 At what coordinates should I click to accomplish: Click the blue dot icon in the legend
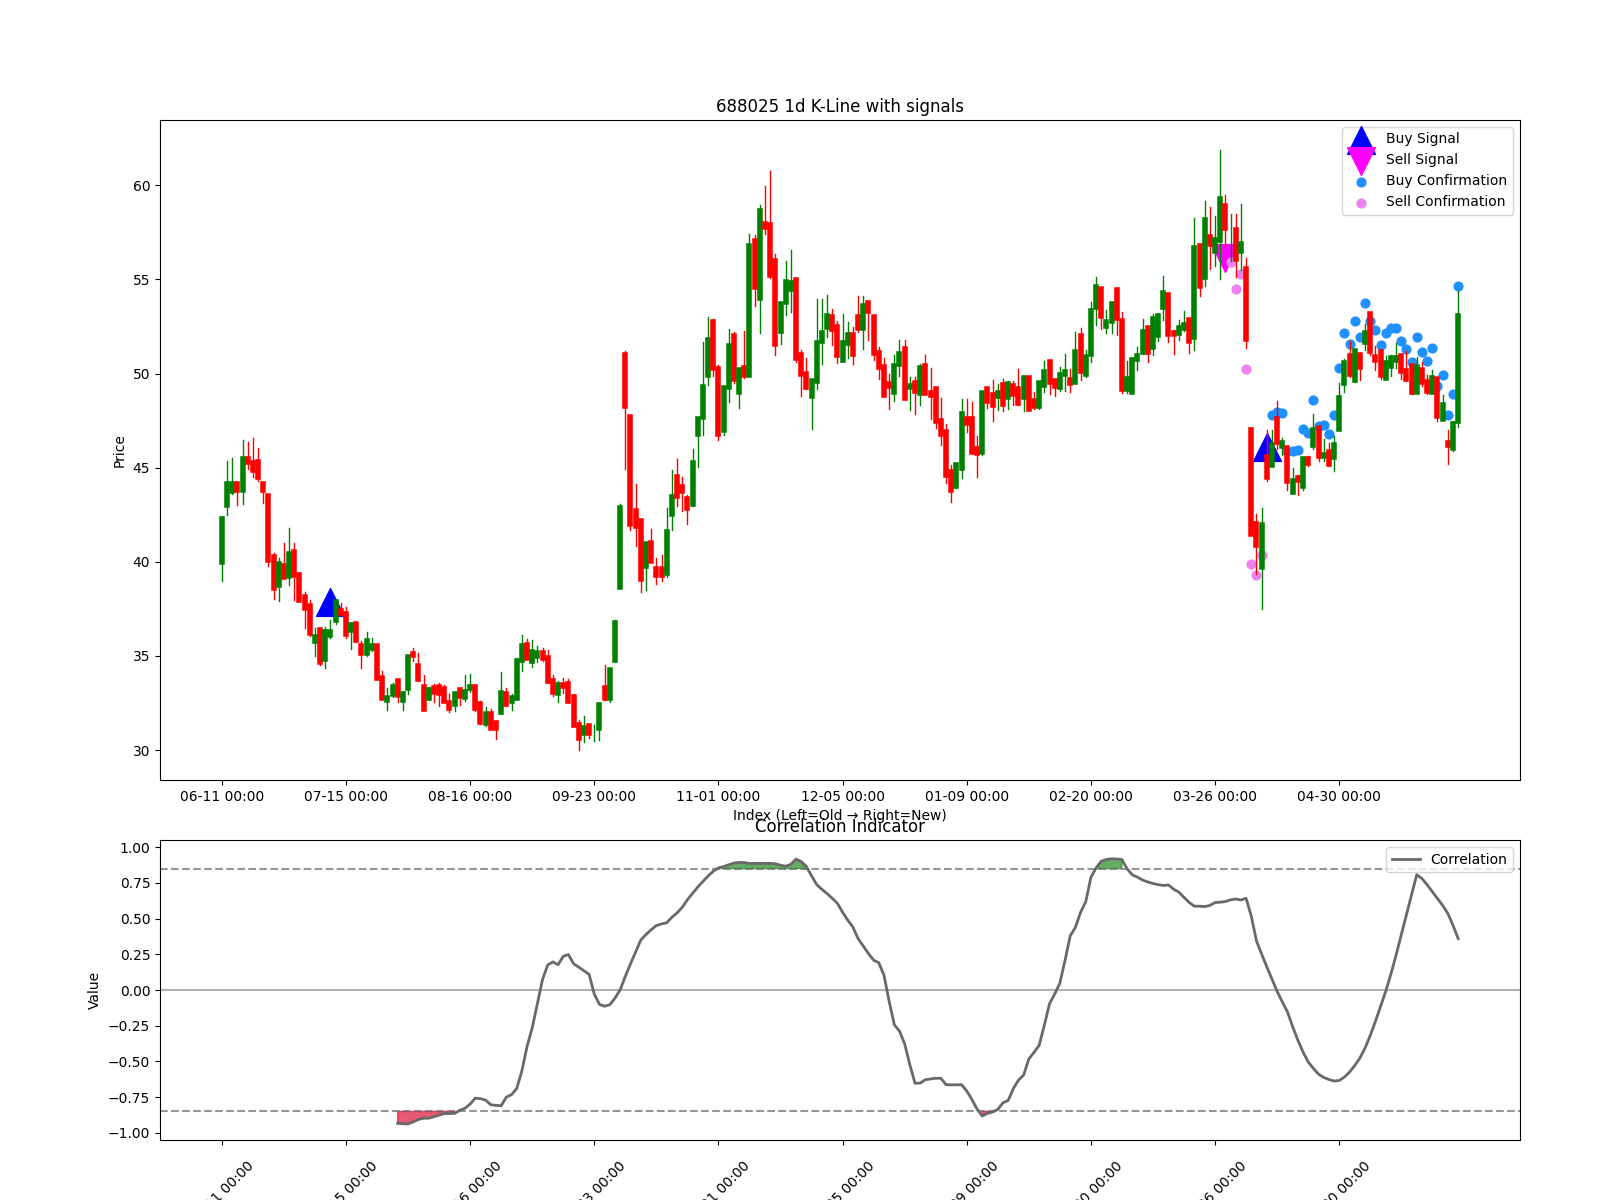tap(1361, 182)
